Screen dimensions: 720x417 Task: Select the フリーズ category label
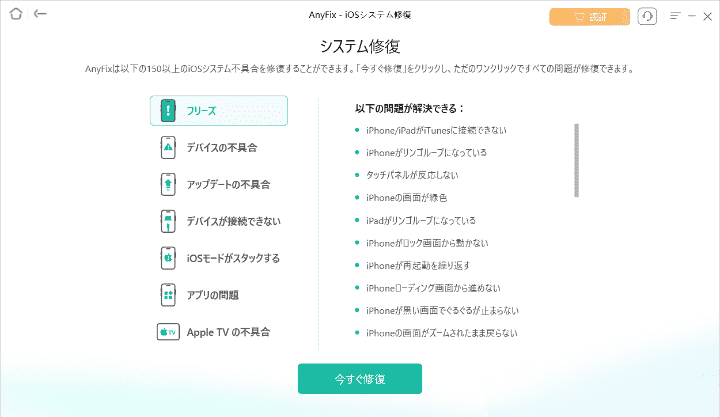click(201, 111)
